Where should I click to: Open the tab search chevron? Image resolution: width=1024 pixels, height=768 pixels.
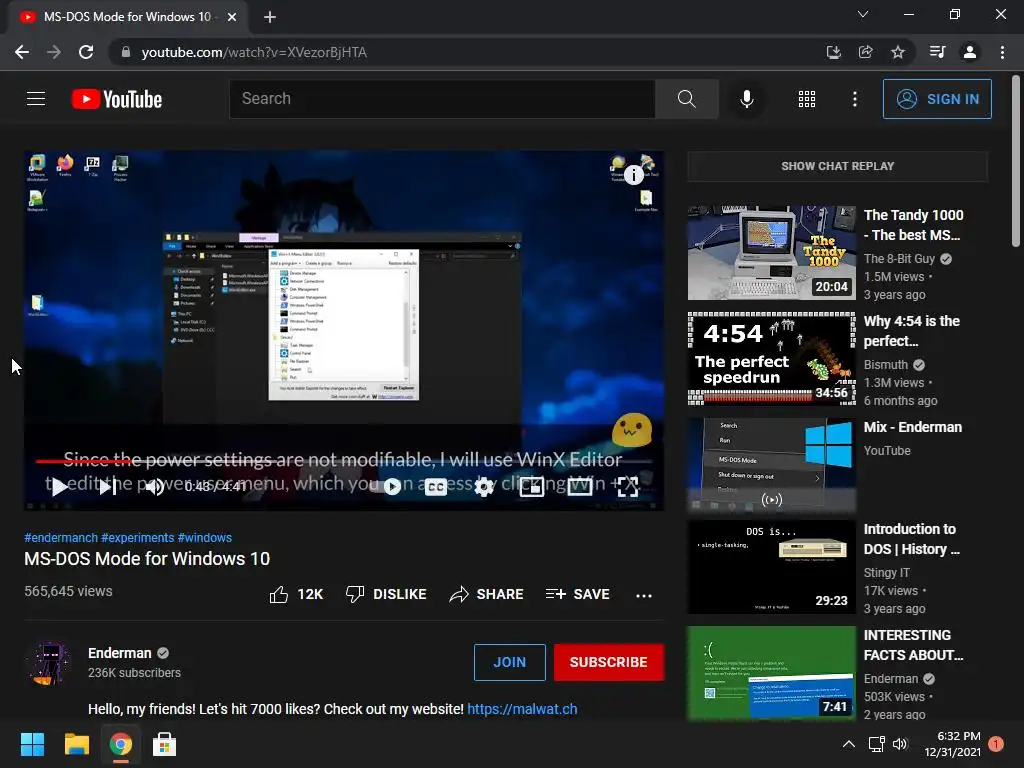click(863, 14)
